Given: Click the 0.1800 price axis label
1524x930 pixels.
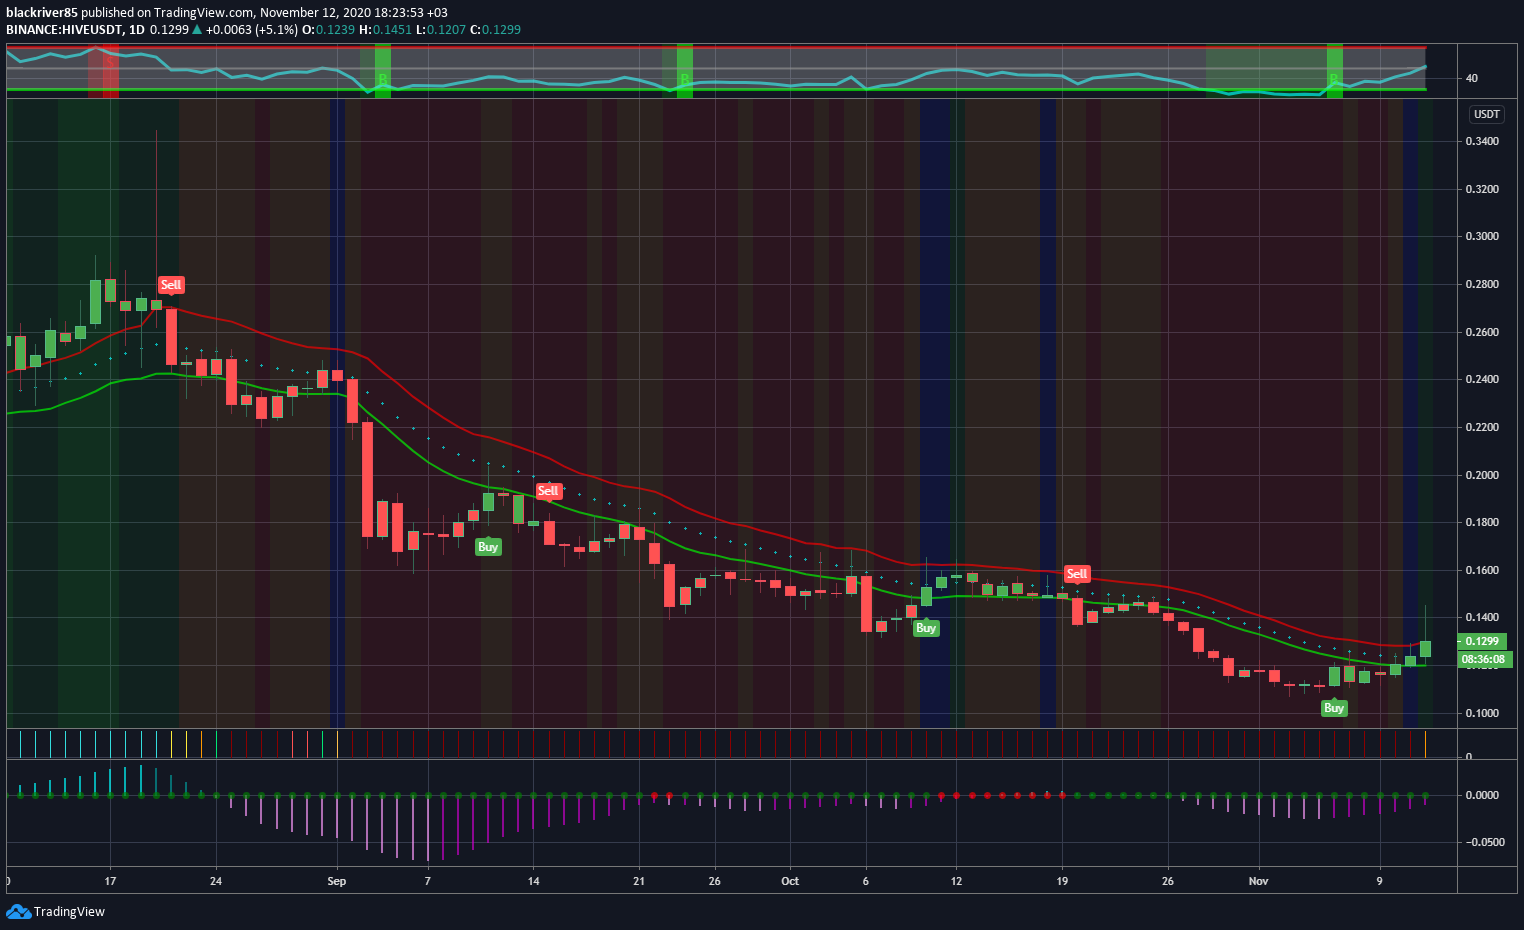Looking at the screenshot, I should tap(1482, 522).
